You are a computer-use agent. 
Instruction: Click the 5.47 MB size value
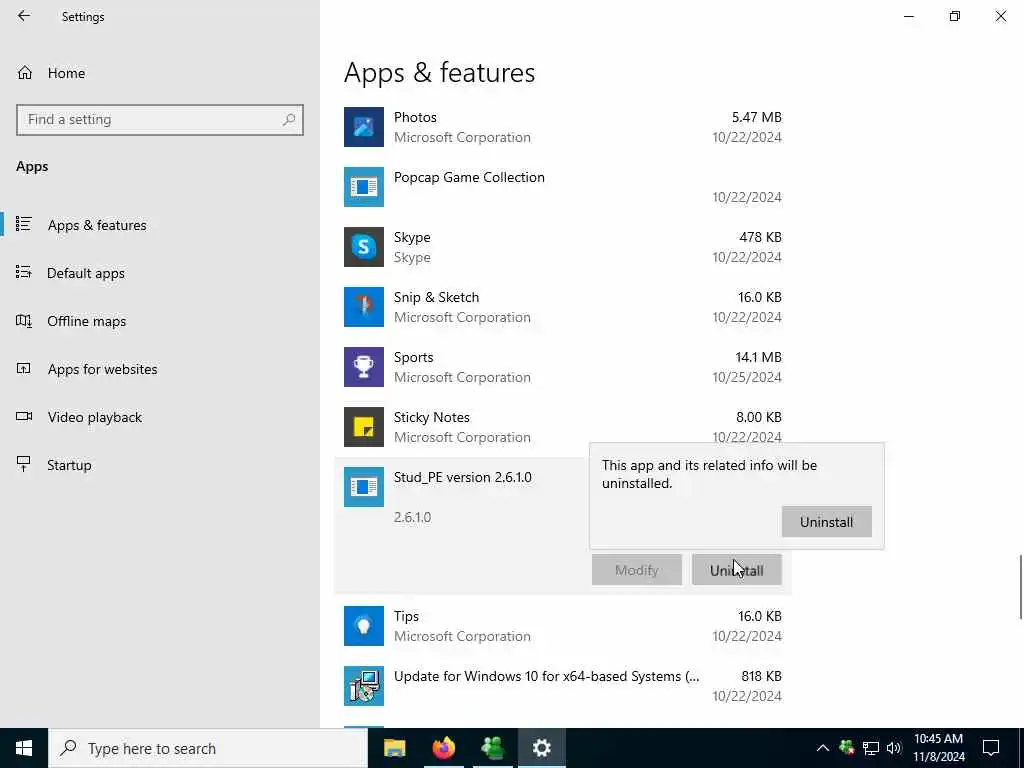pyautogui.click(x=756, y=117)
